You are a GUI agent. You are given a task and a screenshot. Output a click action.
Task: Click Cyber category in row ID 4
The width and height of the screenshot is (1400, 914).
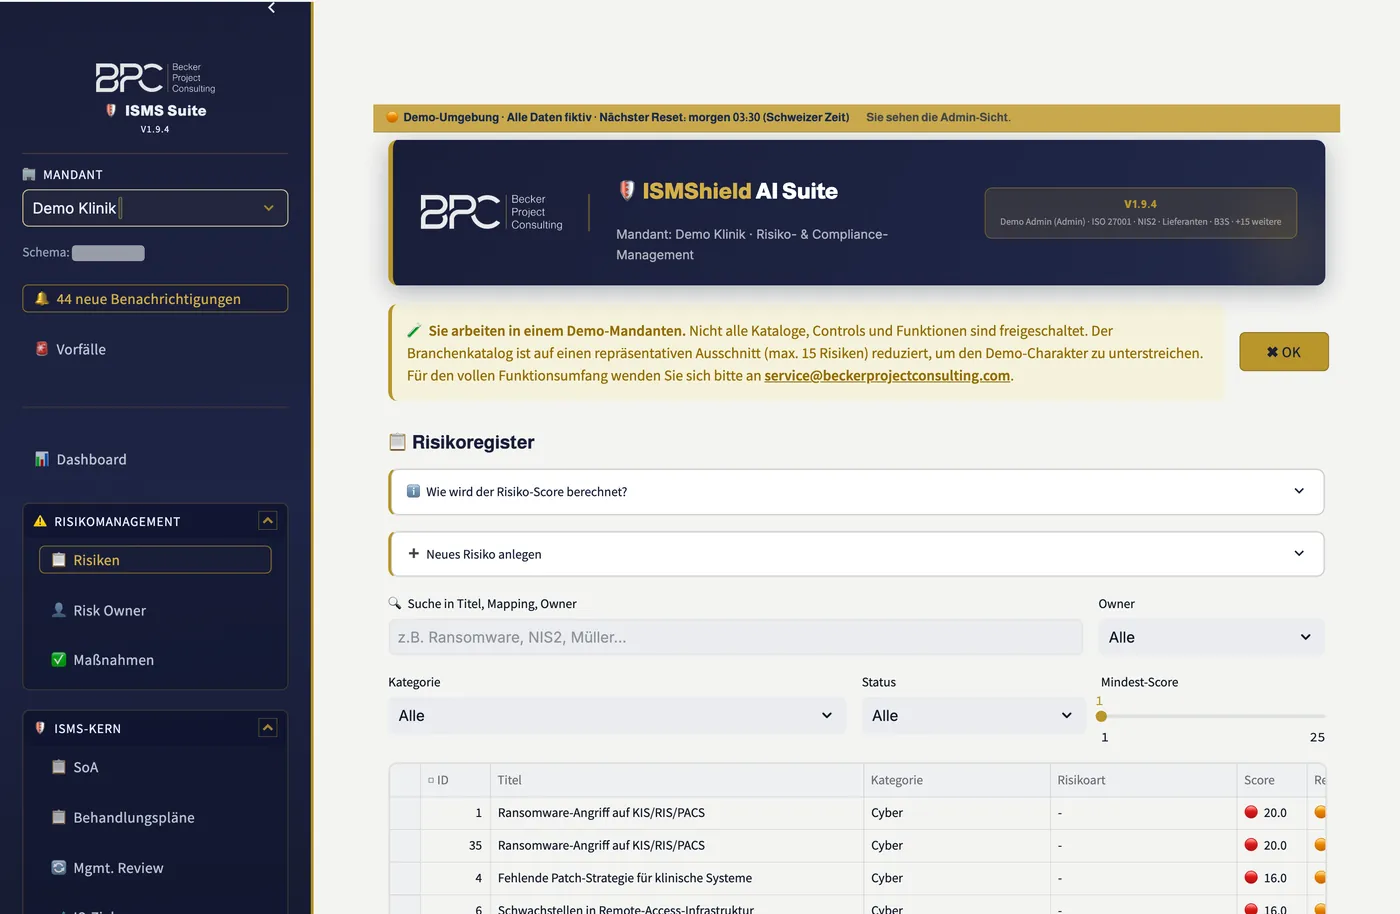887,878
